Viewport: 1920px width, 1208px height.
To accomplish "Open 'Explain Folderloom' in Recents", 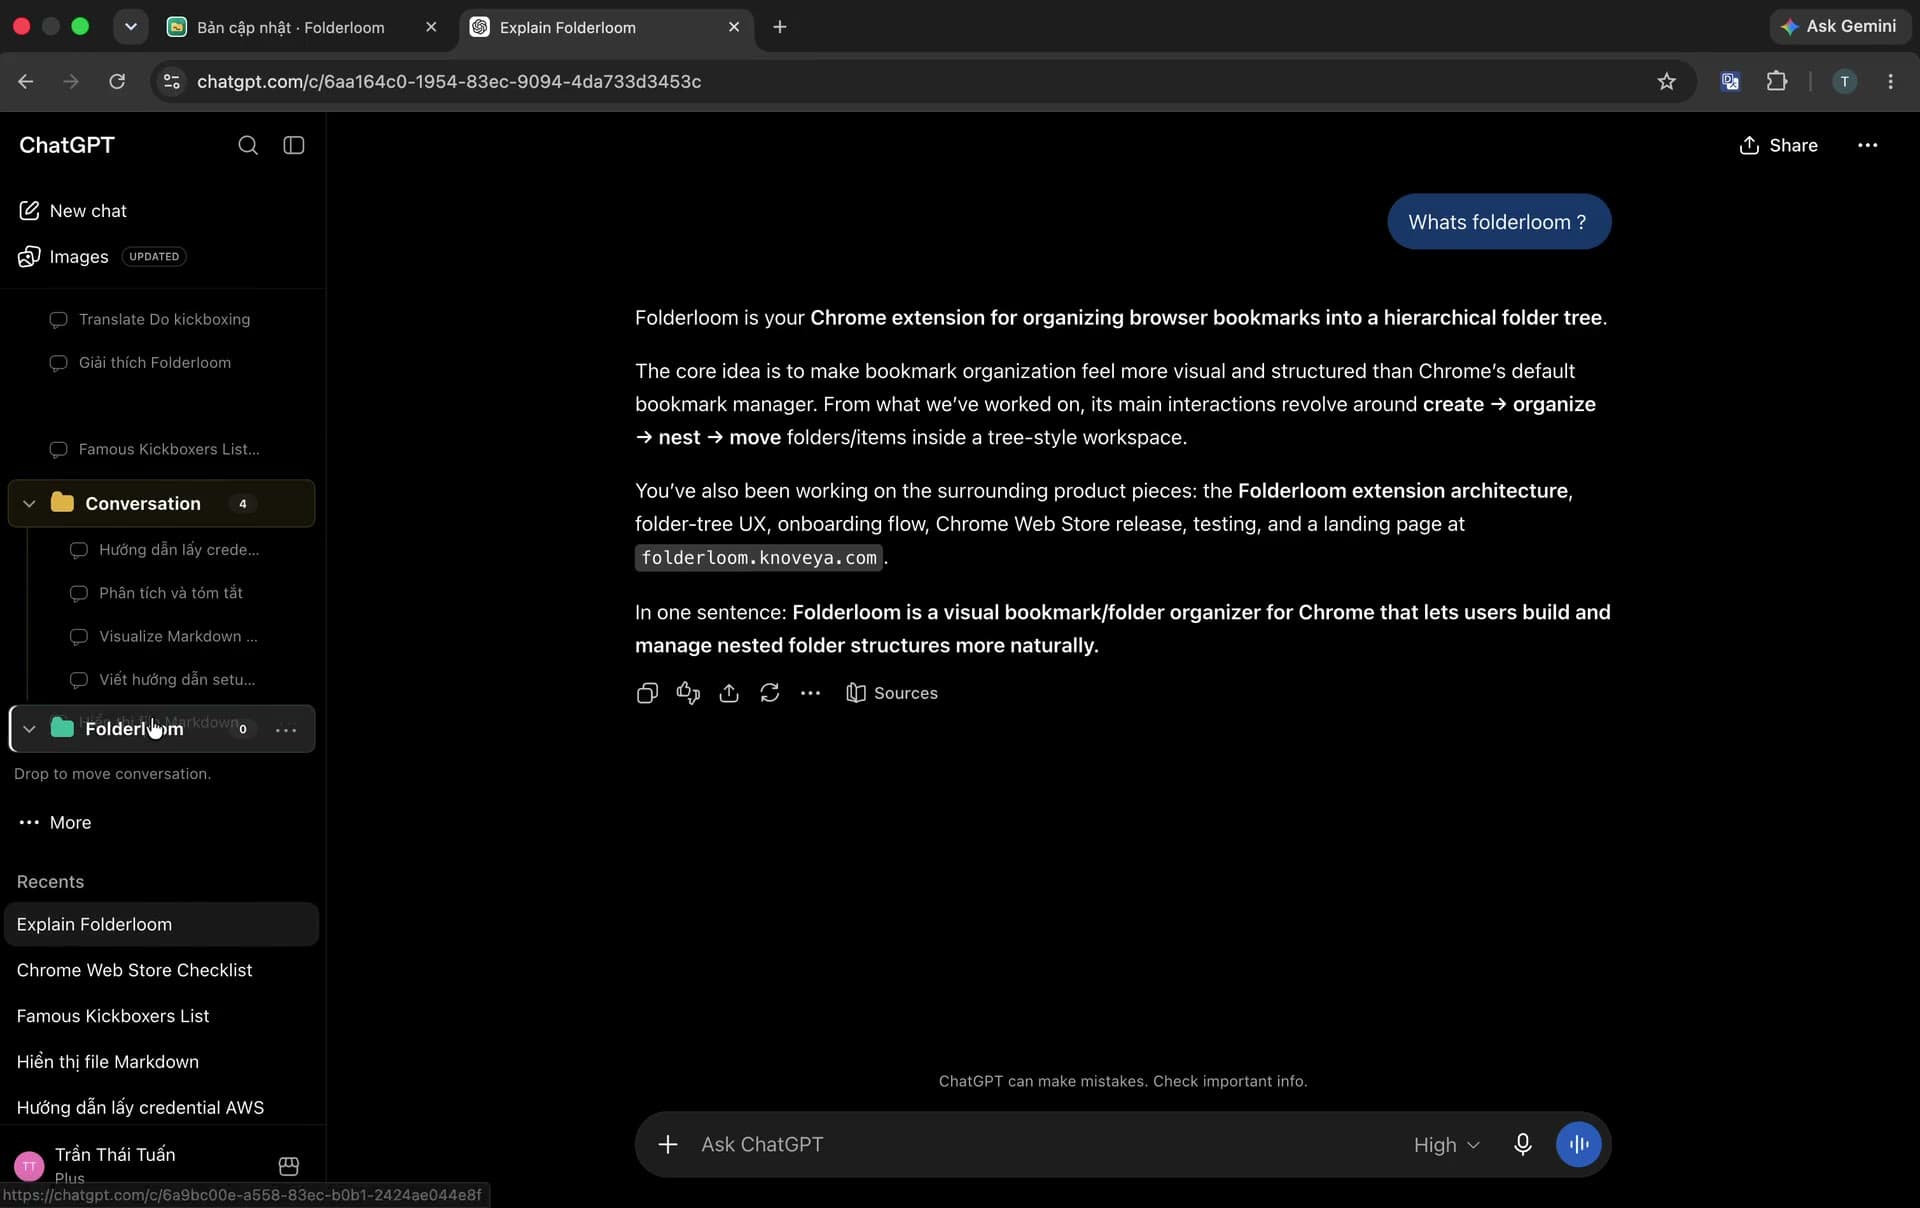I will point(161,925).
